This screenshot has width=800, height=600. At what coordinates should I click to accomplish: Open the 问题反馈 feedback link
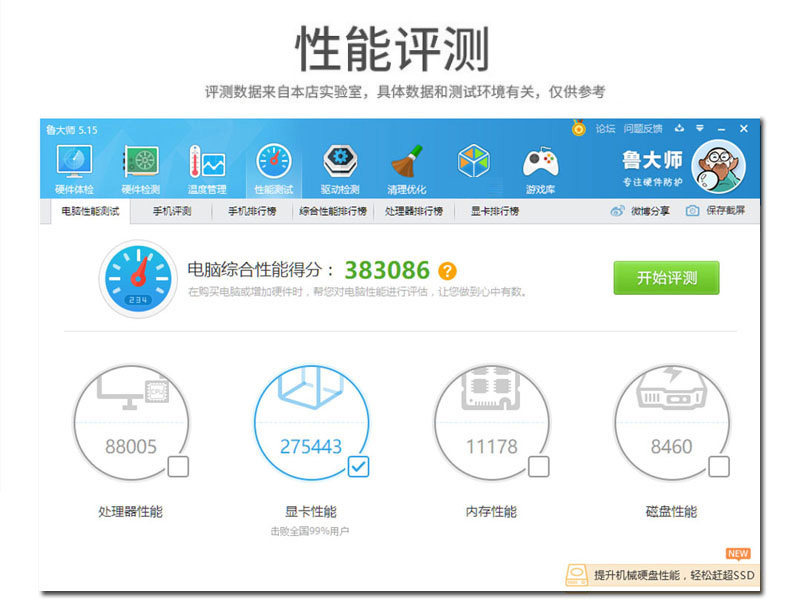[x=643, y=129]
